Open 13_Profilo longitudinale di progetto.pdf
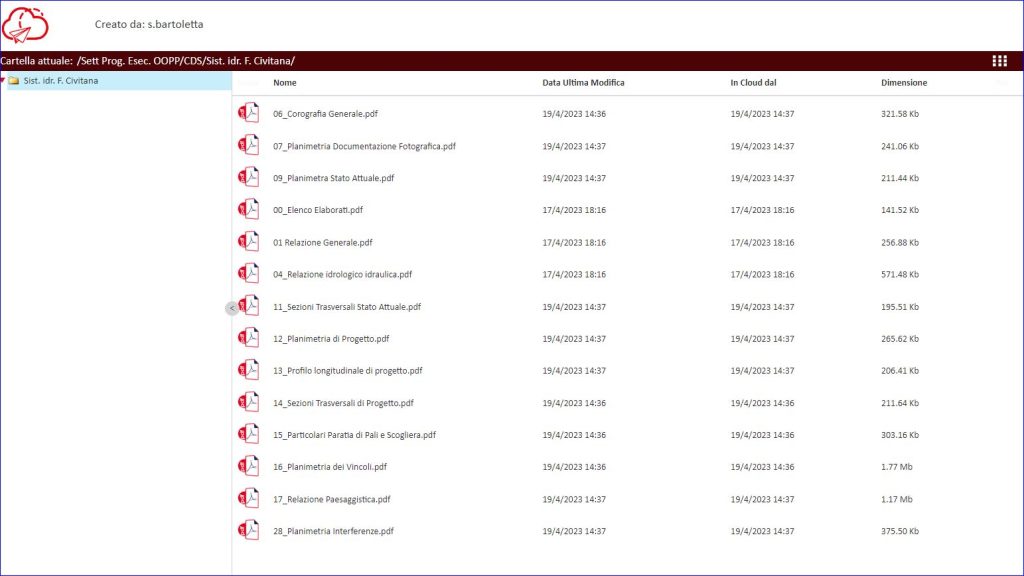Image resolution: width=1024 pixels, height=576 pixels. 347,371
